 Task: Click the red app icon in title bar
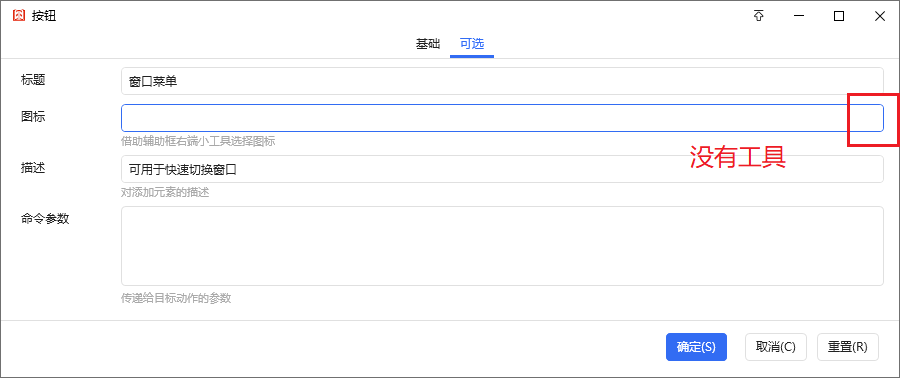[x=19, y=16]
